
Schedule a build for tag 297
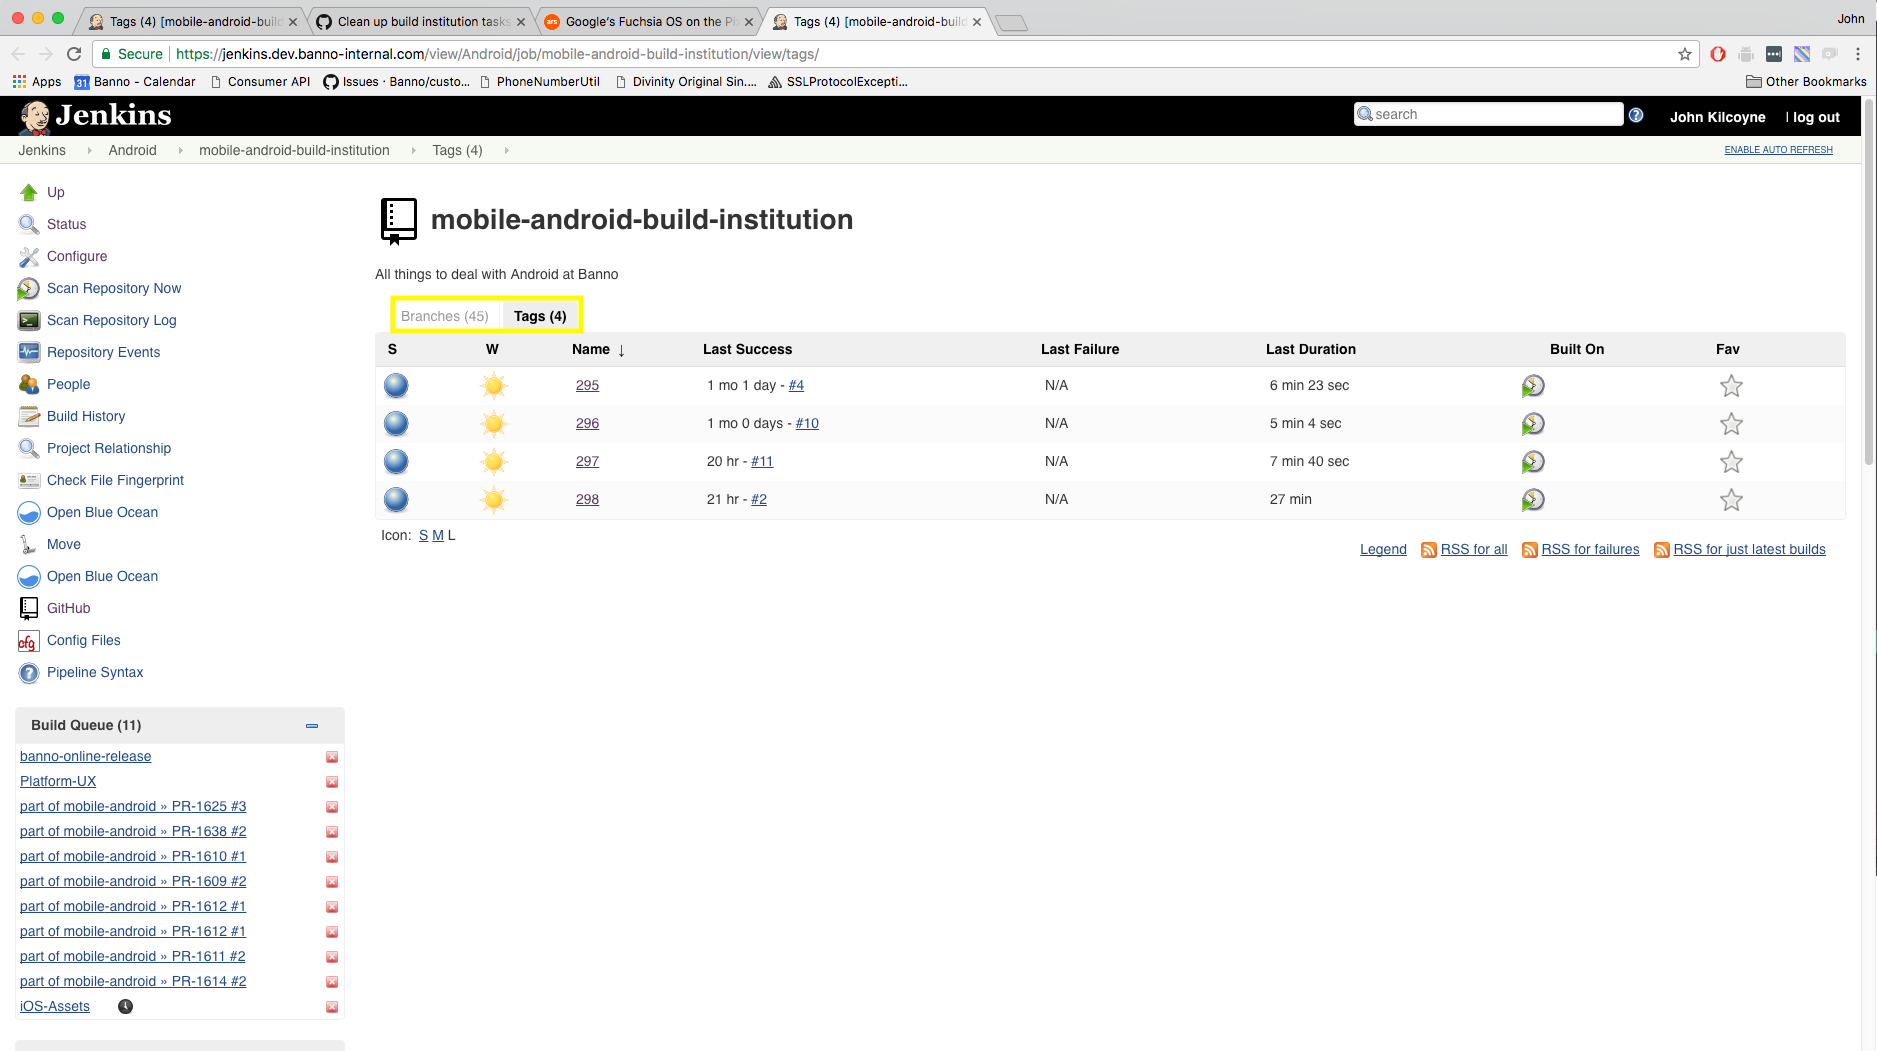(x=1532, y=462)
